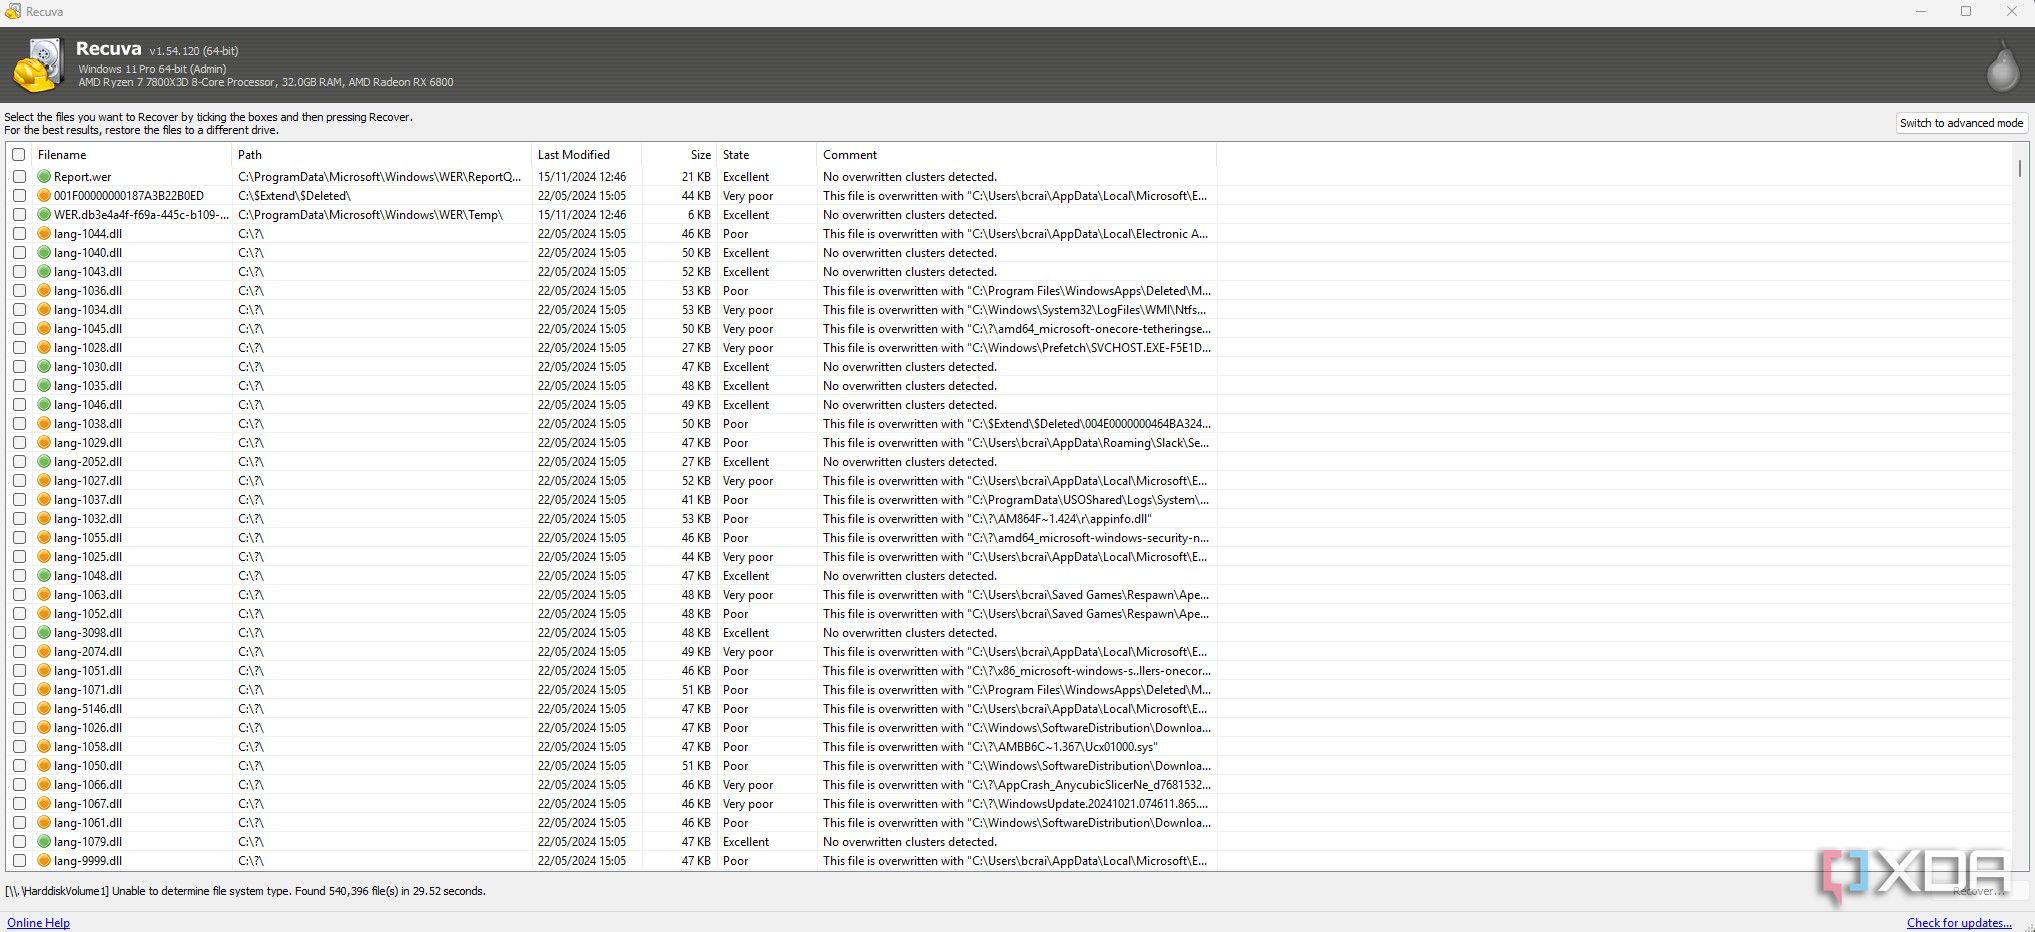Click the green status icon for lang-3098.dll
The height and width of the screenshot is (932, 2035).
coord(44,633)
